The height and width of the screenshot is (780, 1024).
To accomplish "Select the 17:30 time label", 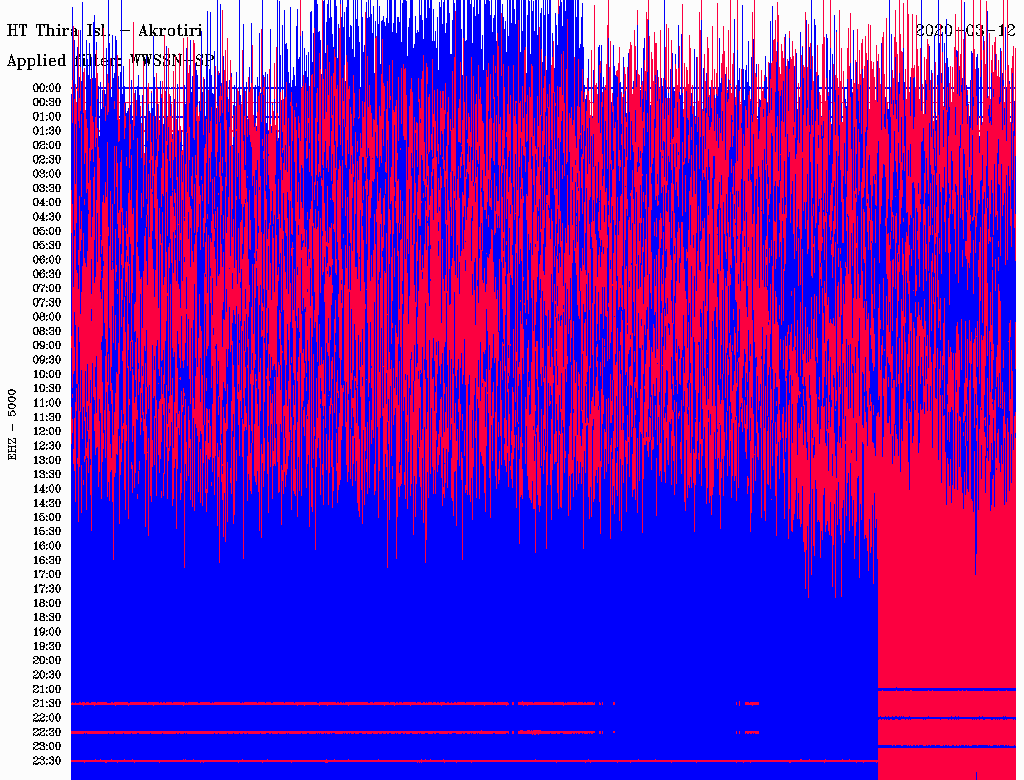I will [x=47, y=589].
